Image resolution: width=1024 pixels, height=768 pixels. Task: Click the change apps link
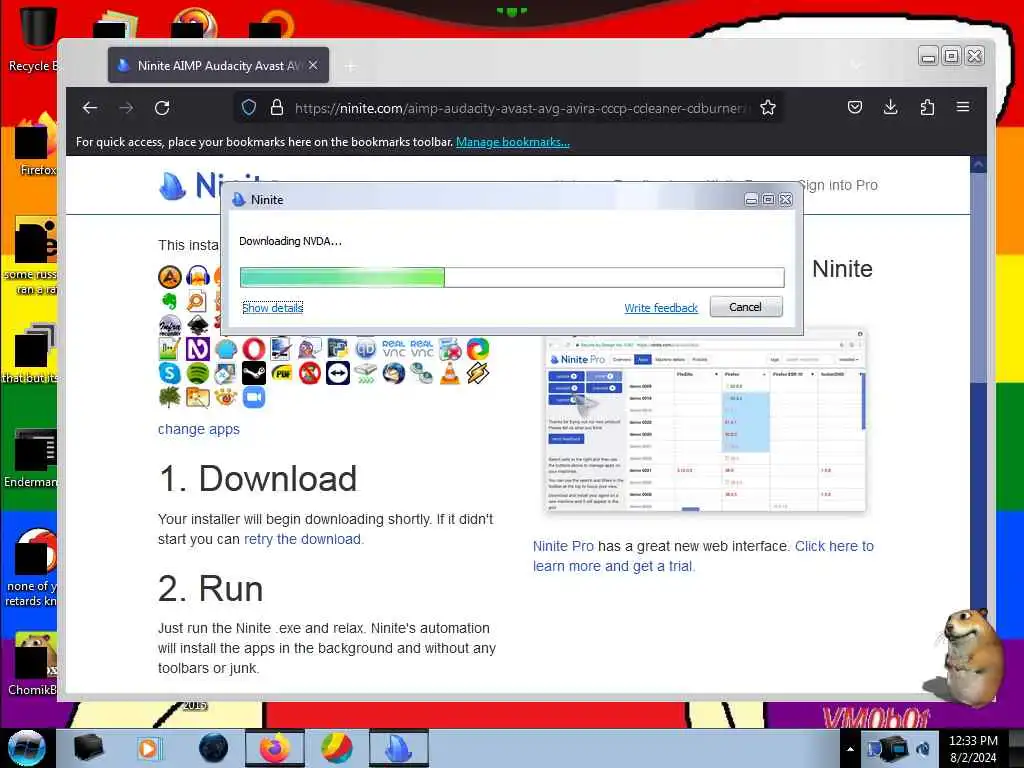click(x=199, y=429)
